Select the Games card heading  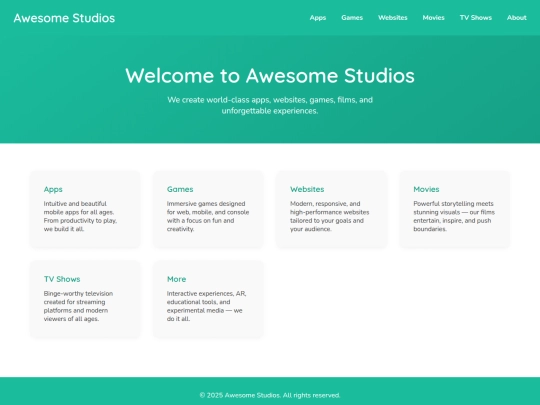[x=180, y=189]
